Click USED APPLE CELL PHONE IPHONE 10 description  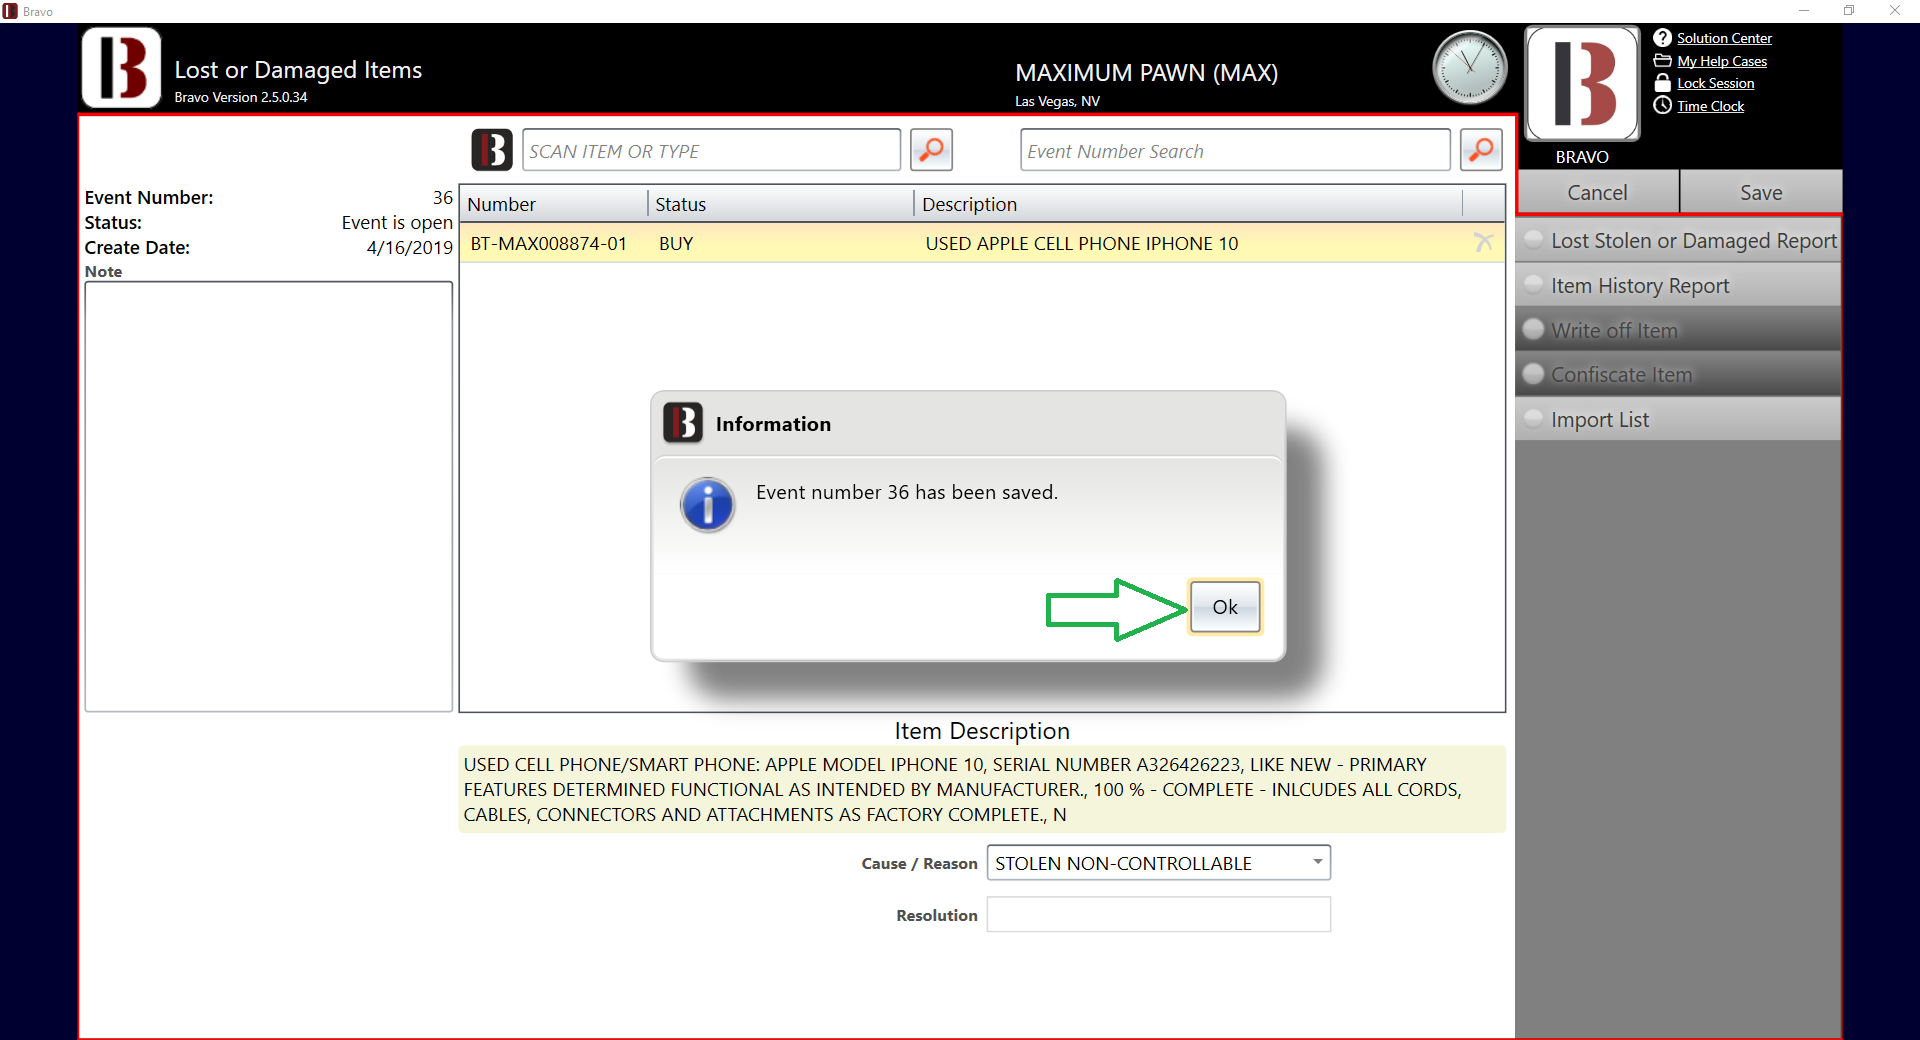point(1081,243)
